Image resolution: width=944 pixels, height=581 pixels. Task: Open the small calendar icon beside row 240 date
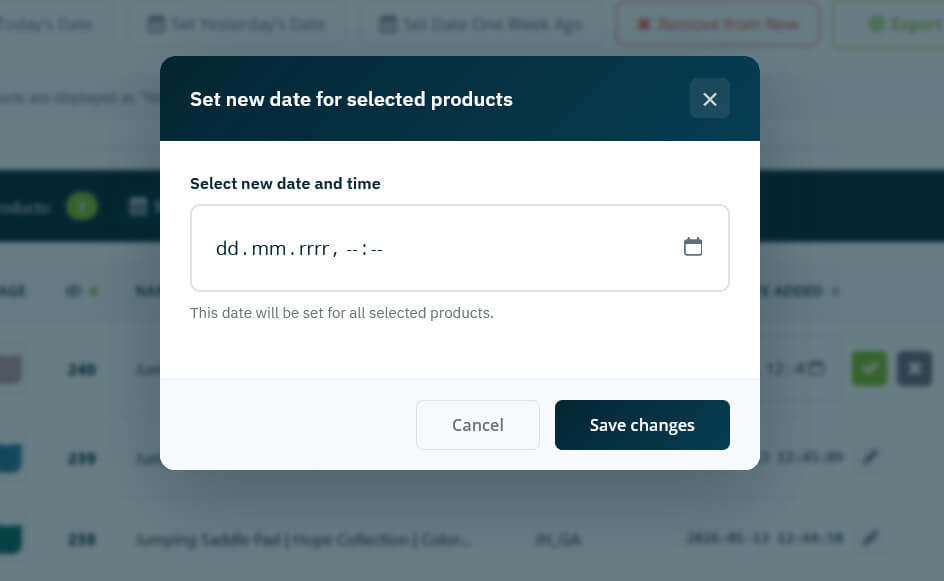coord(814,367)
